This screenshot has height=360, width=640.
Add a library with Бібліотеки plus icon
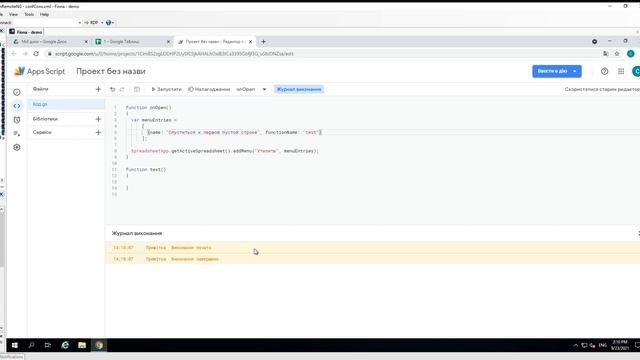[98, 119]
